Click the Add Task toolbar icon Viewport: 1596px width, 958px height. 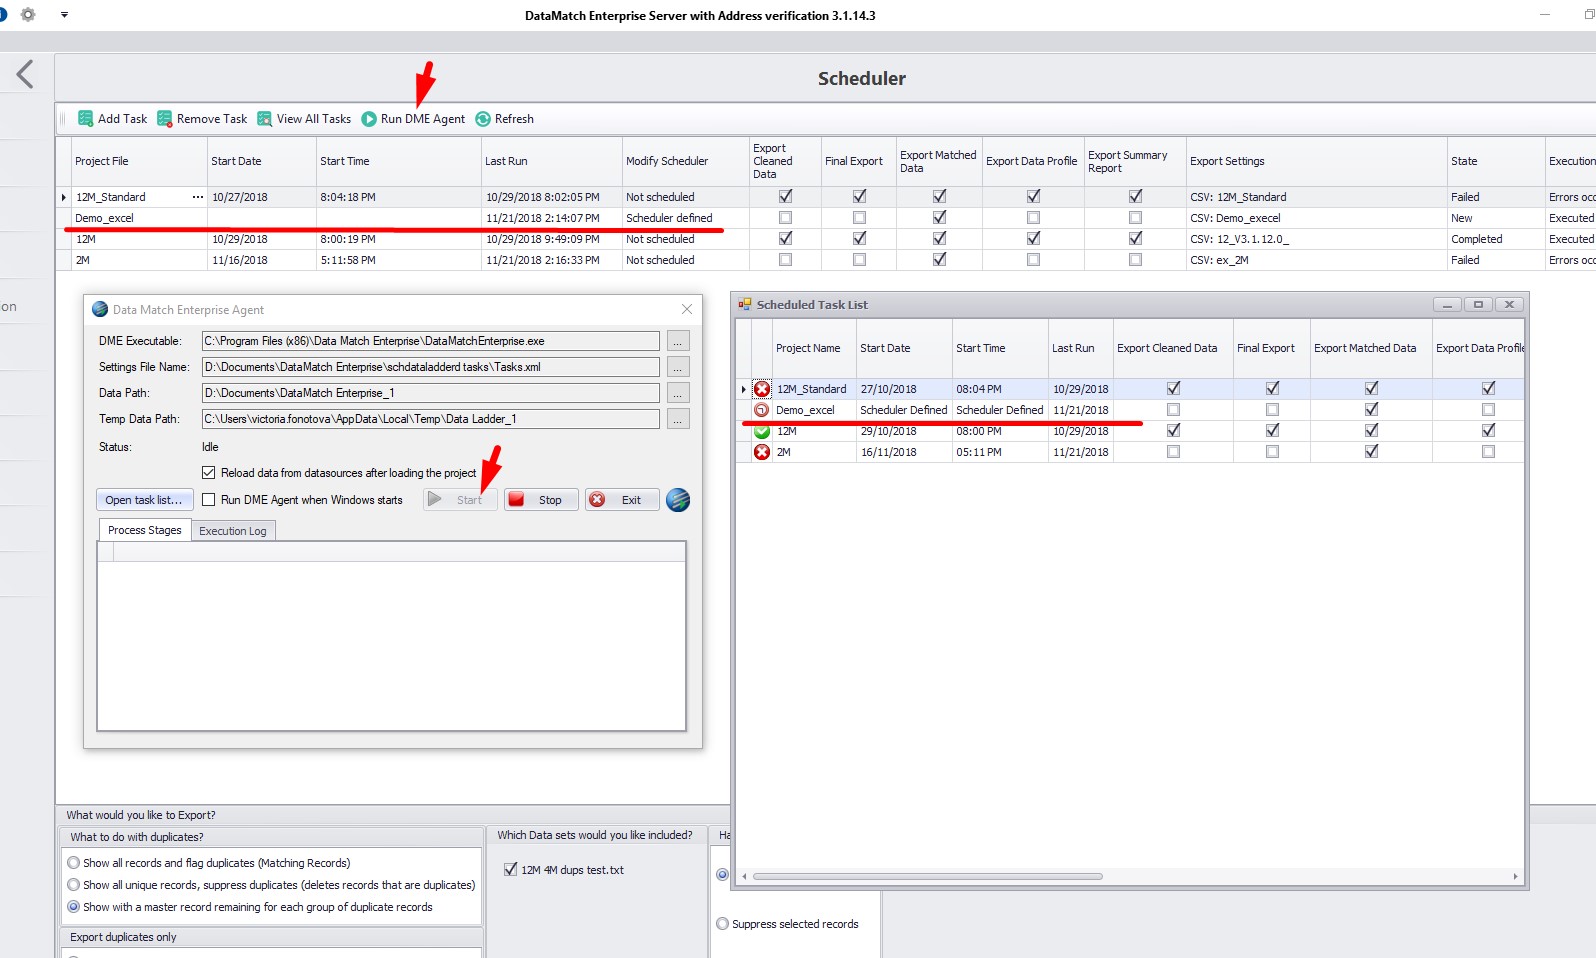point(86,119)
